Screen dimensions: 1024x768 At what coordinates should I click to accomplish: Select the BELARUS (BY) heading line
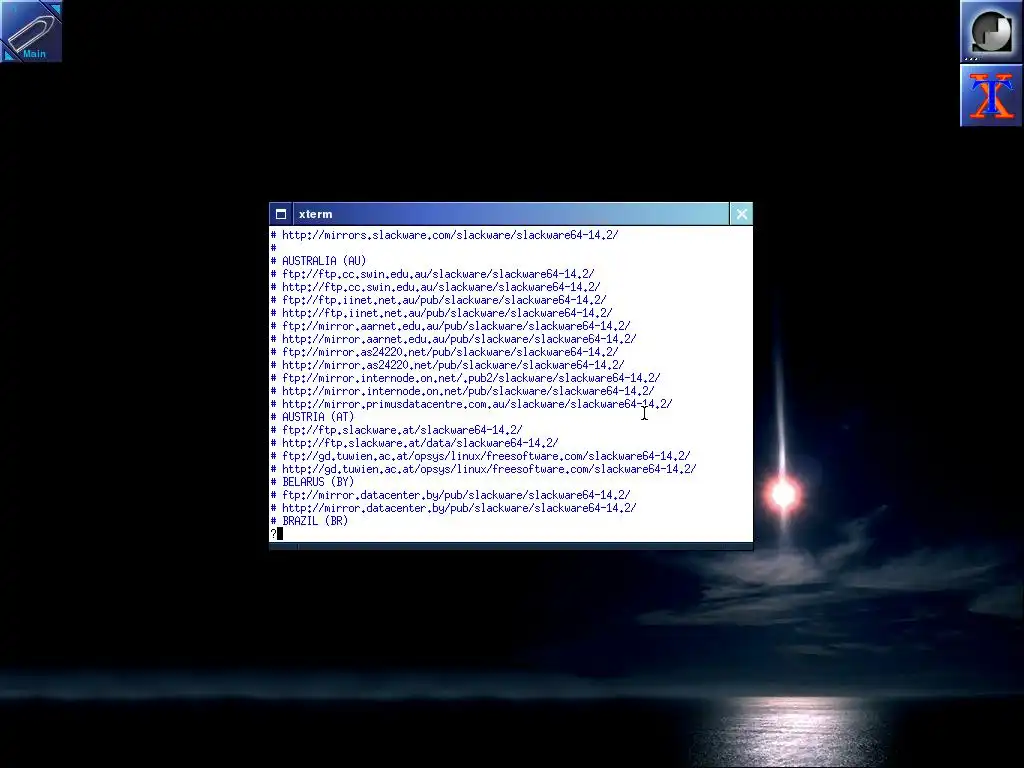pos(312,482)
